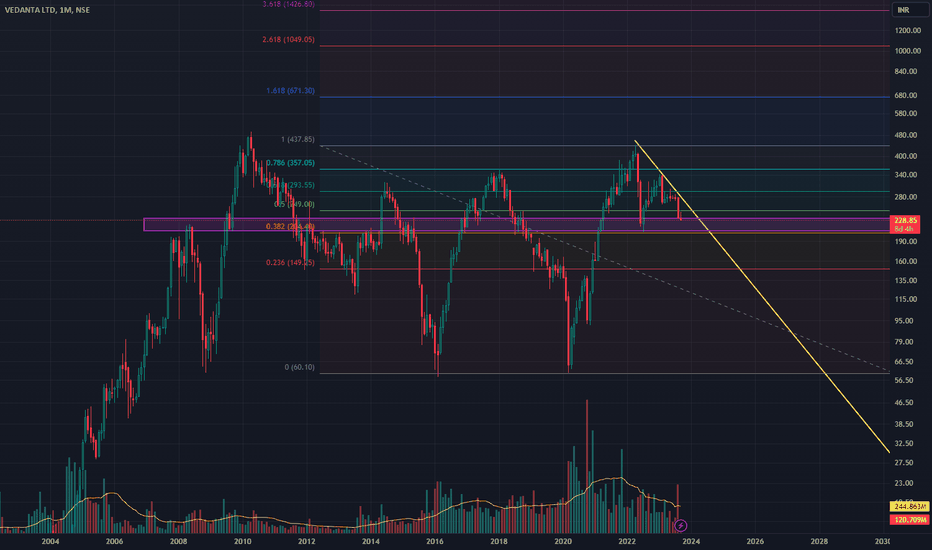Click the 280.00 price axis label
Screen dimensions: 932x550
[906, 197]
